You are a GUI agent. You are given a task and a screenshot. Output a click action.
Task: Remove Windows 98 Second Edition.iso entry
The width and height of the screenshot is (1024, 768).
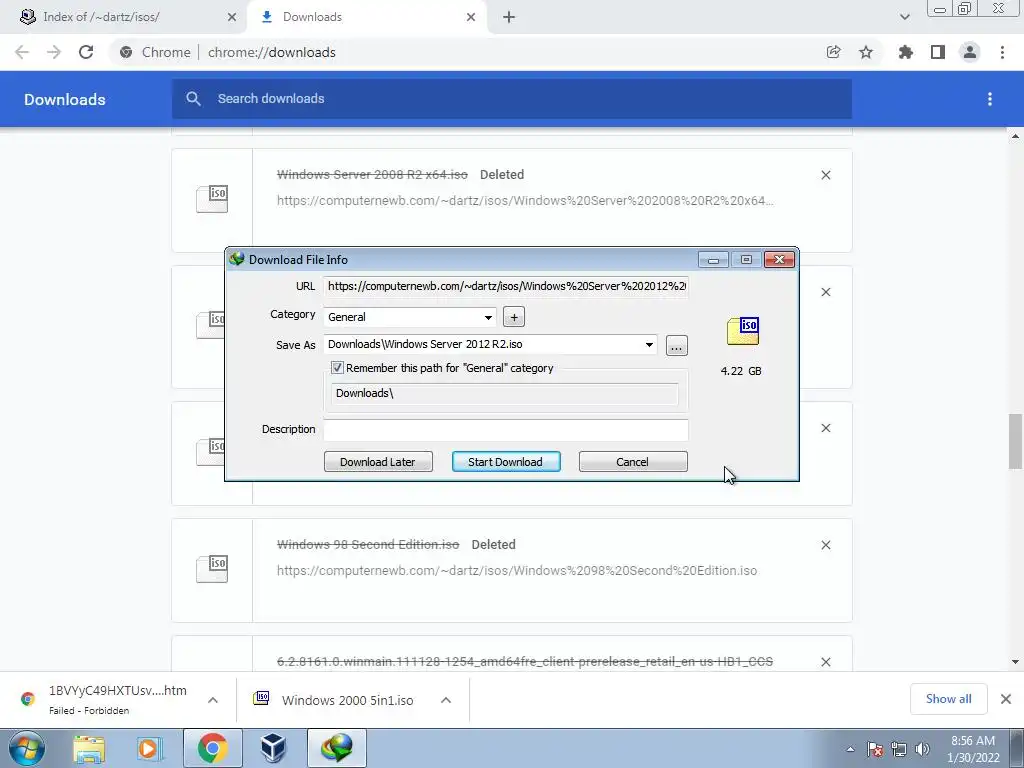click(826, 545)
